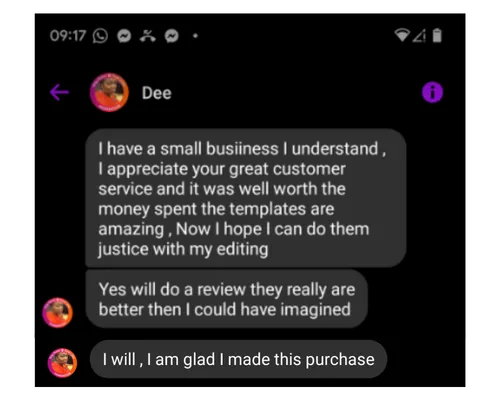Screen dimensions: 500x400
Task: Tap the line 'justice with my editing'
Action: pyautogui.click(x=183, y=249)
